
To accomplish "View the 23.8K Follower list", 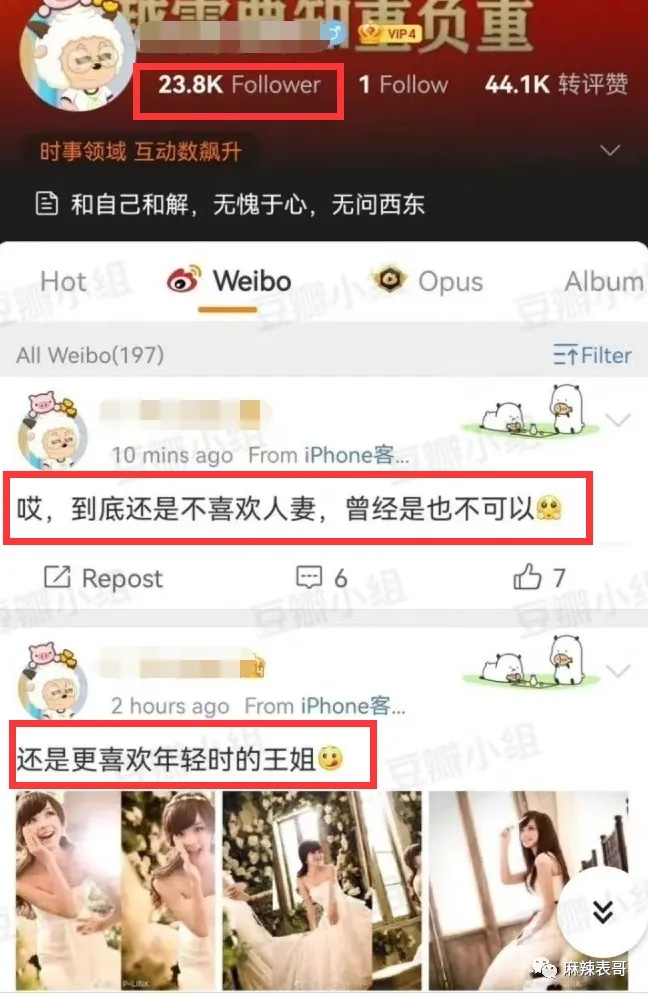I will pos(239,85).
